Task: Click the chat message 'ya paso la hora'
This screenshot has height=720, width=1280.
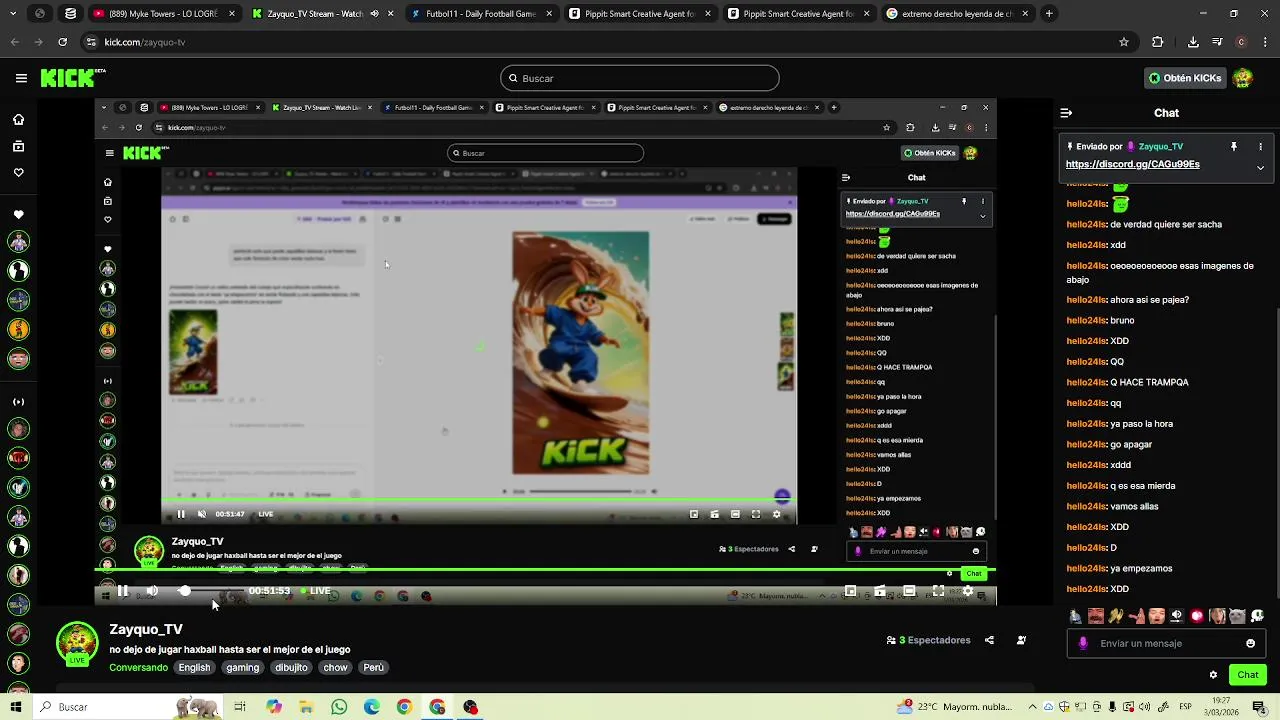Action: click(1141, 424)
